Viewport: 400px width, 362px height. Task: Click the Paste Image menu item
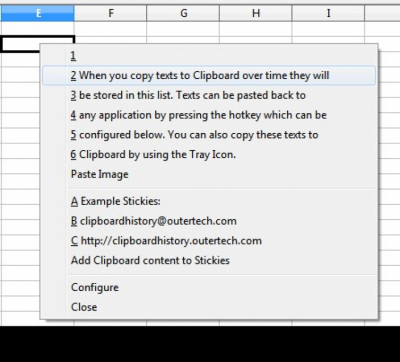point(209,174)
